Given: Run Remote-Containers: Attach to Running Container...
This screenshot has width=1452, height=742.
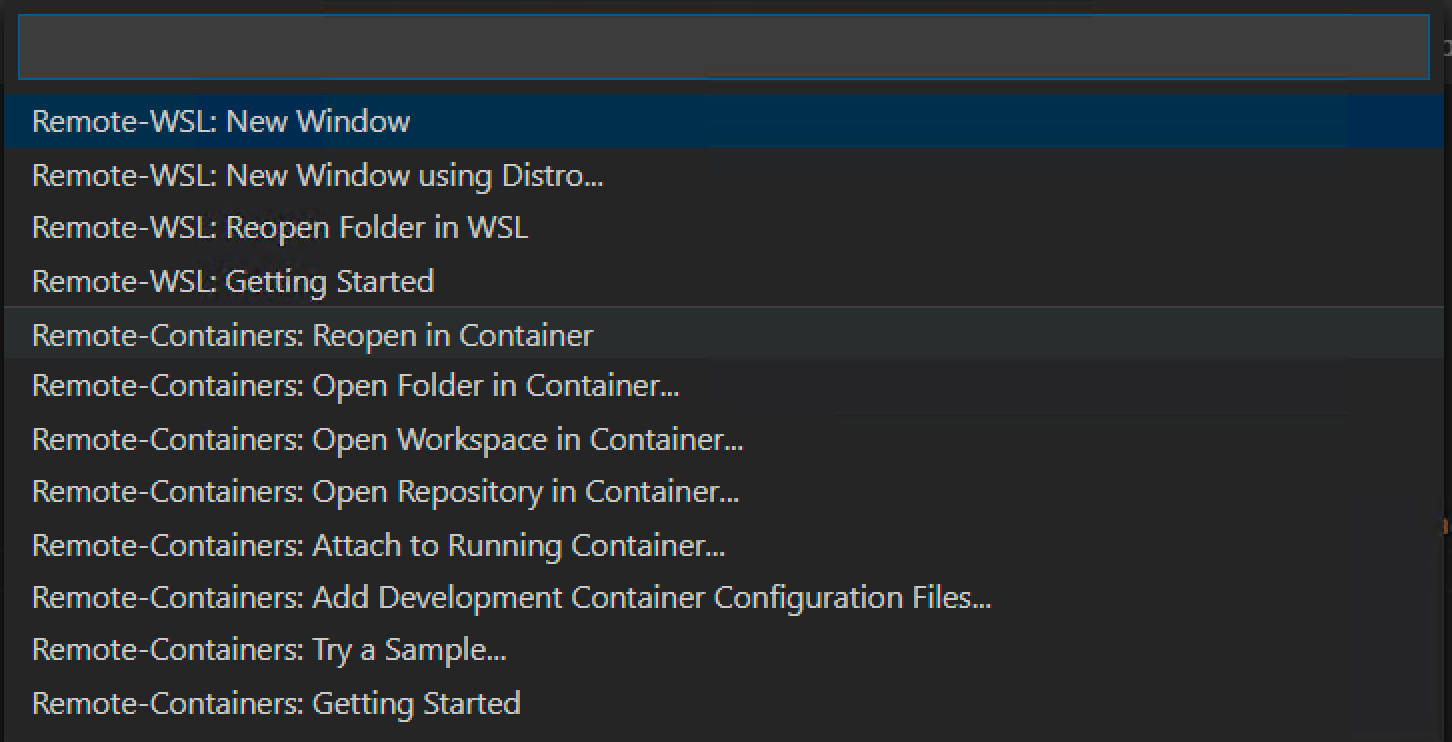Looking at the screenshot, I should coord(724,545).
